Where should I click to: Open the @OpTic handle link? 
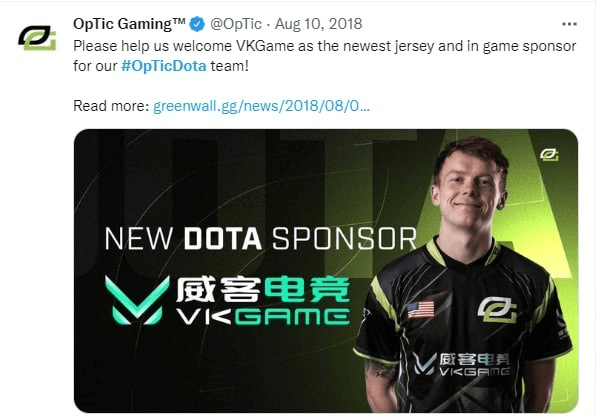coord(236,24)
